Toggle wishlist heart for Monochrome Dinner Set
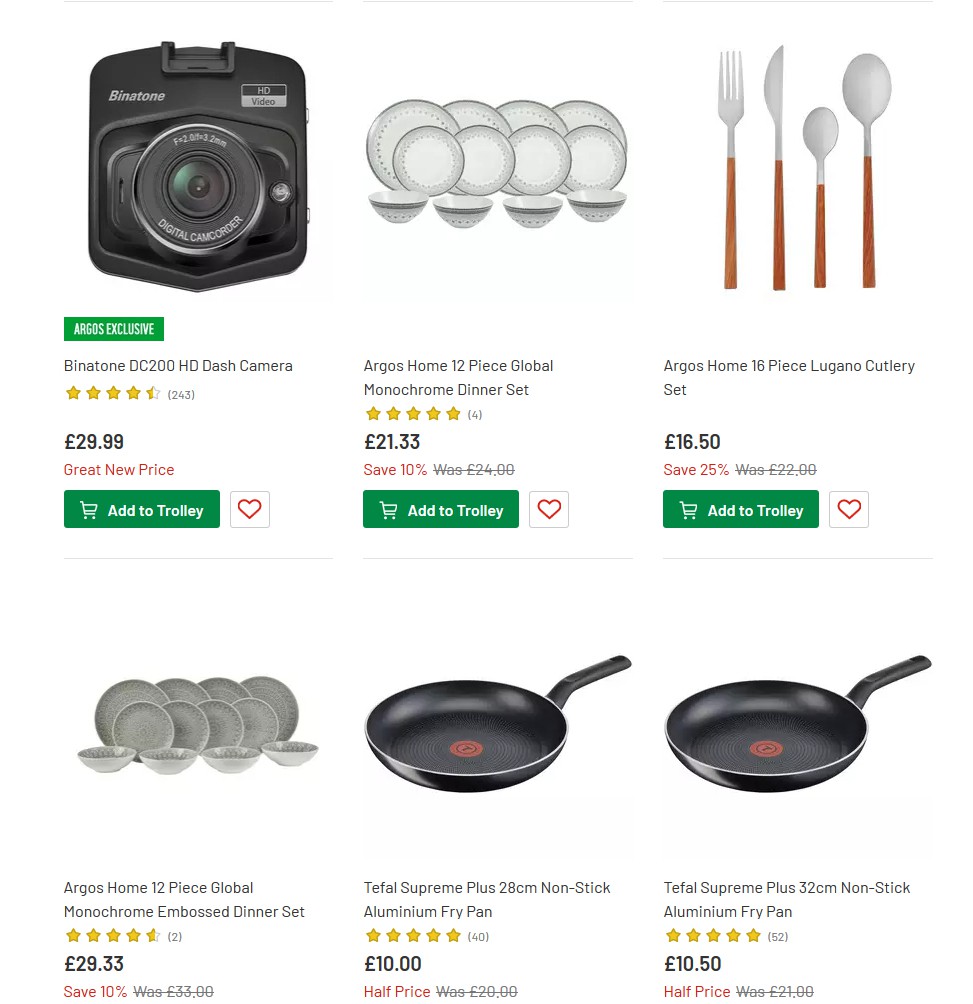973x1004 pixels. 548,509
